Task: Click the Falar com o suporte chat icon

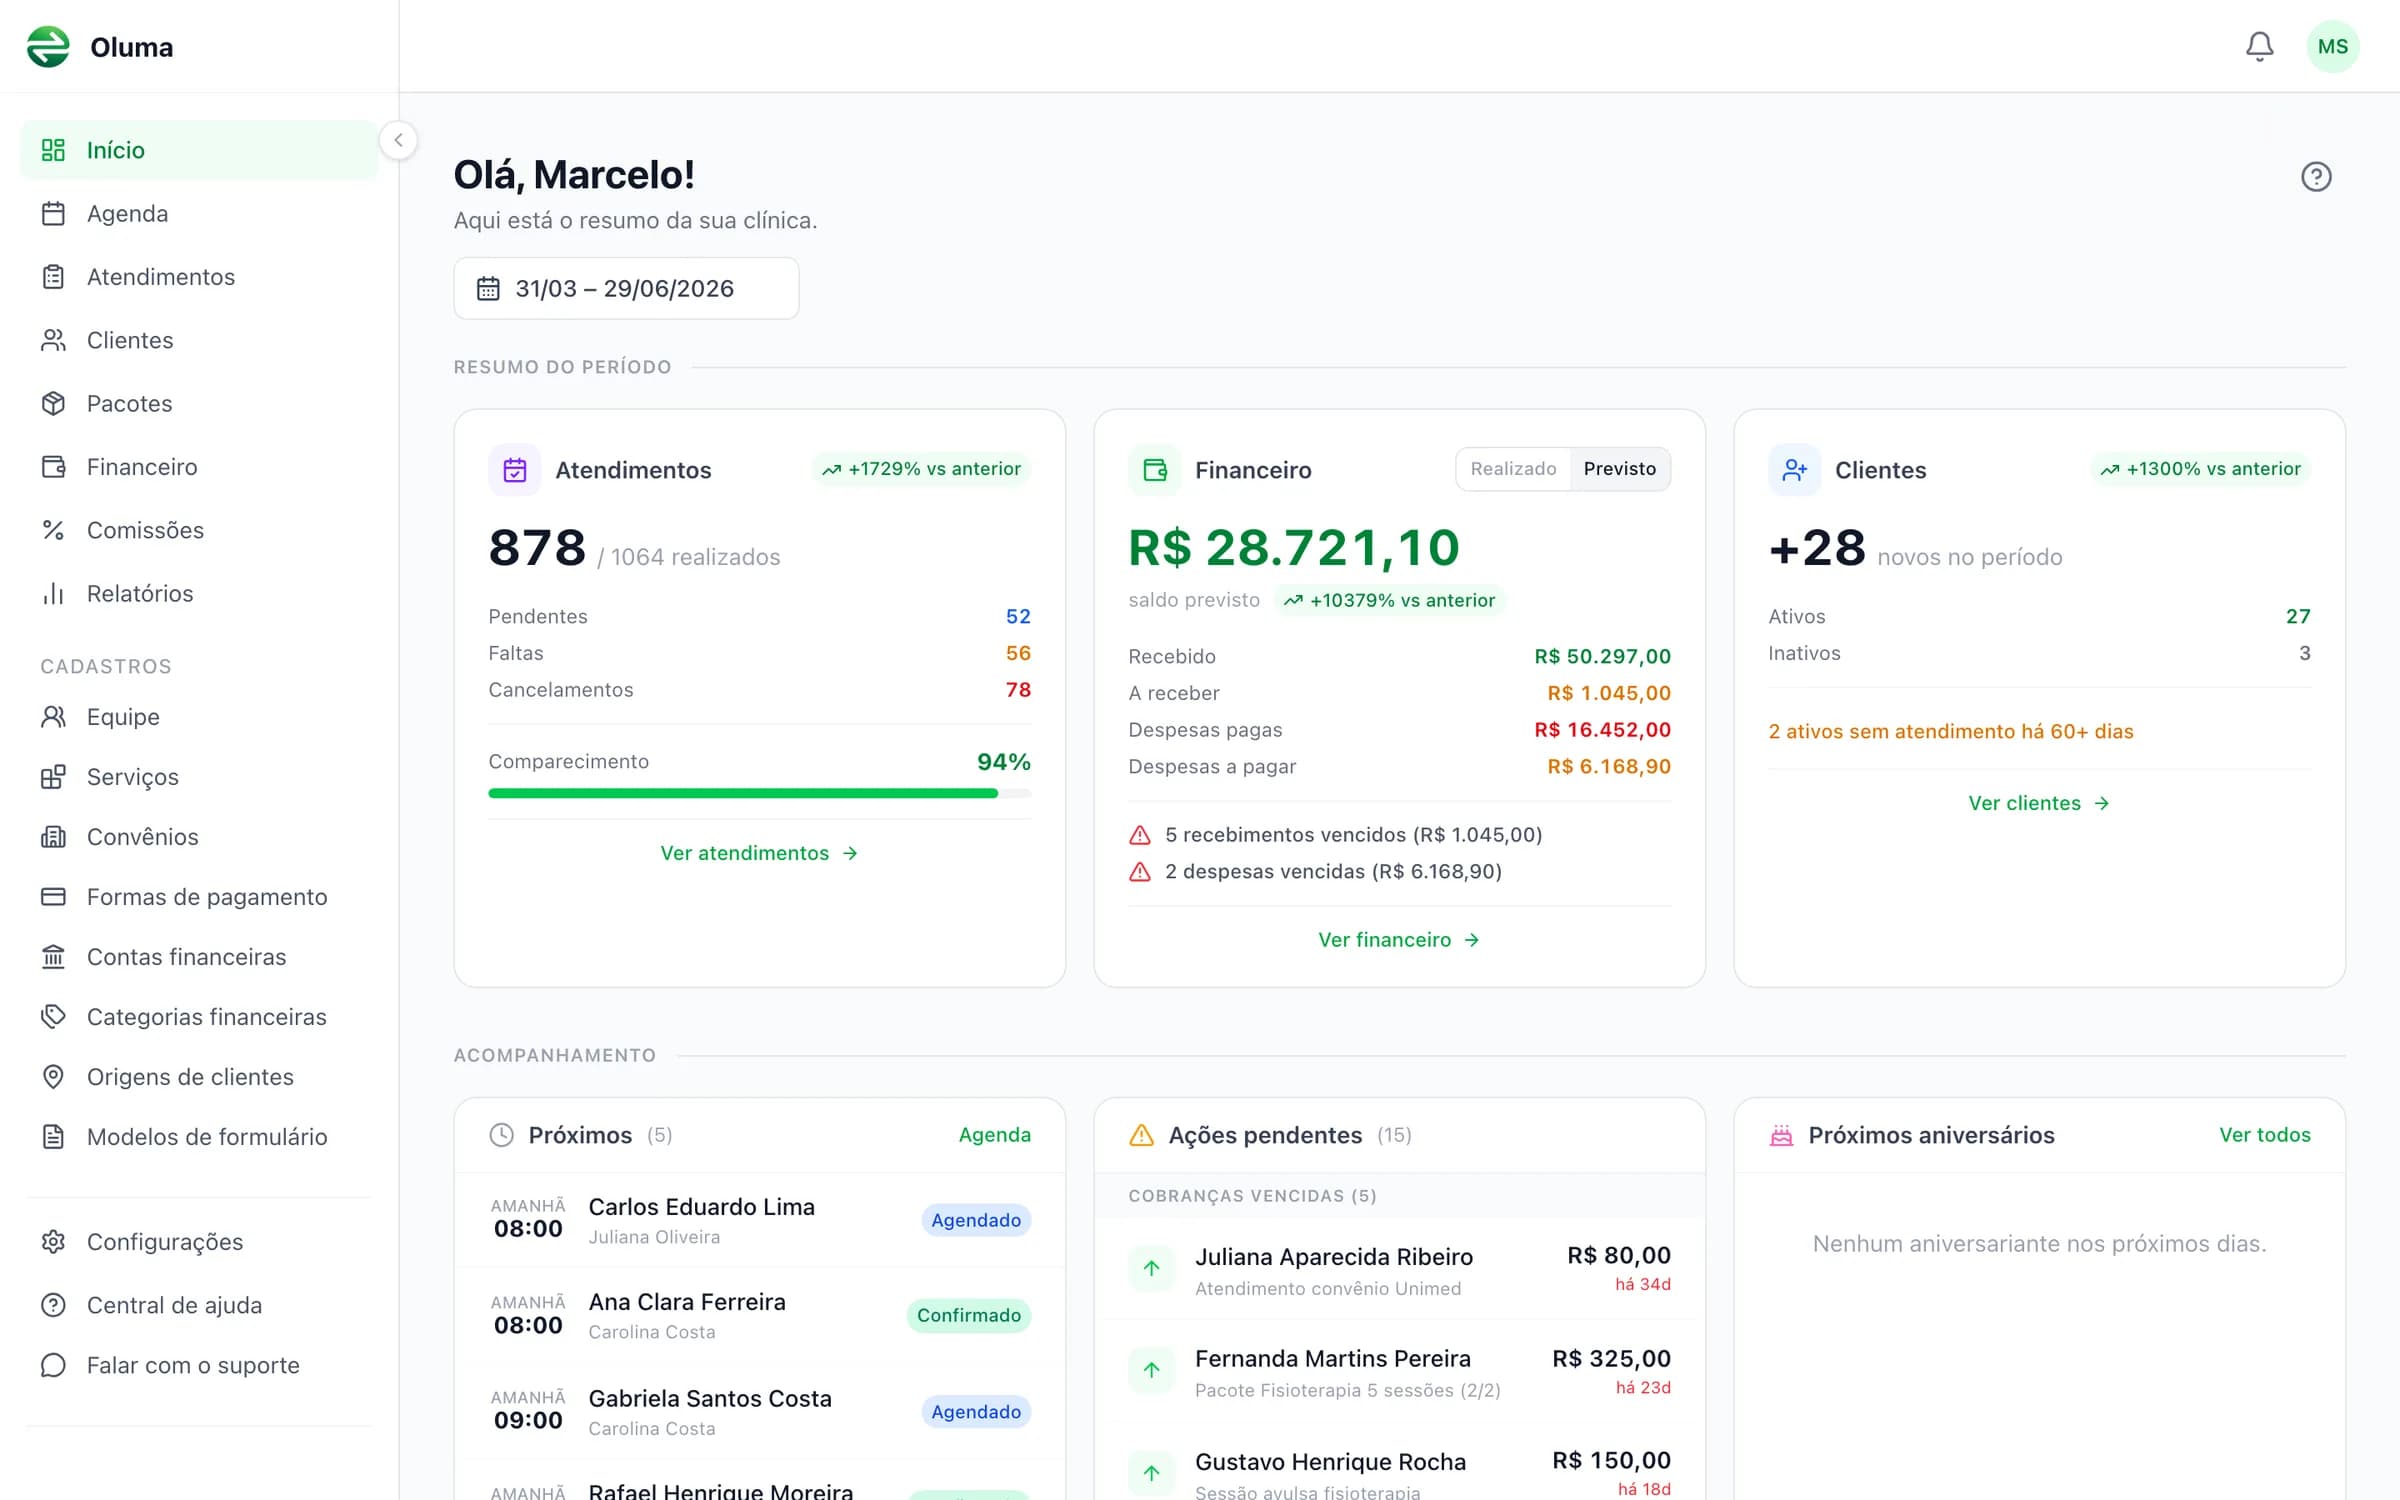Action: (x=53, y=1366)
